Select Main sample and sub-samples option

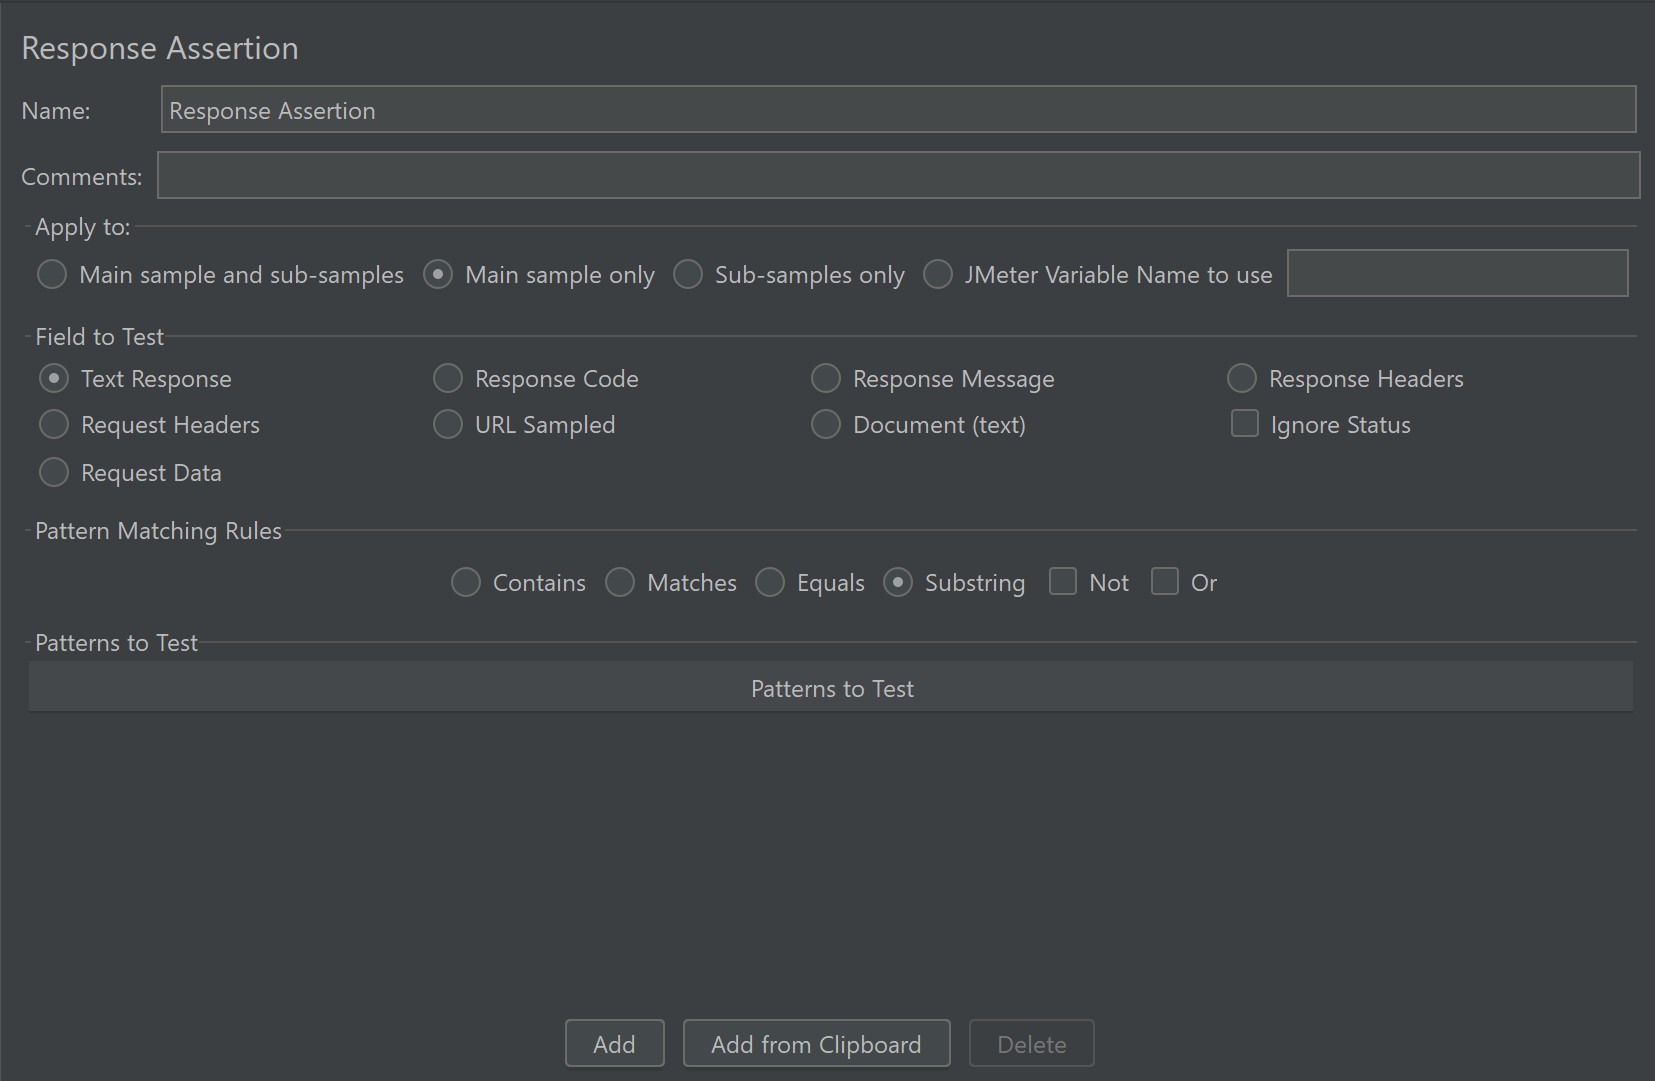point(52,274)
